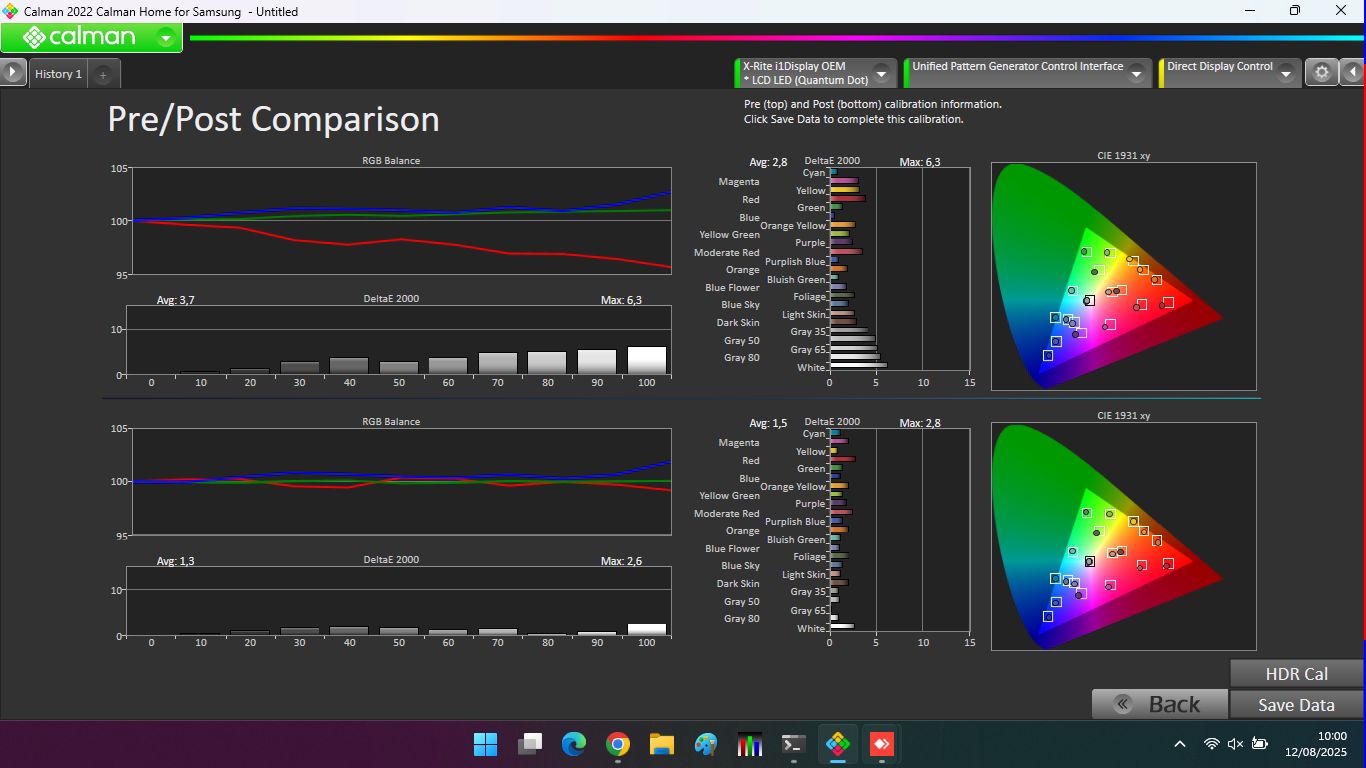Image resolution: width=1366 pixels, height=768 pixels.
Task: Click the Save Data button
Action: 1295,705
